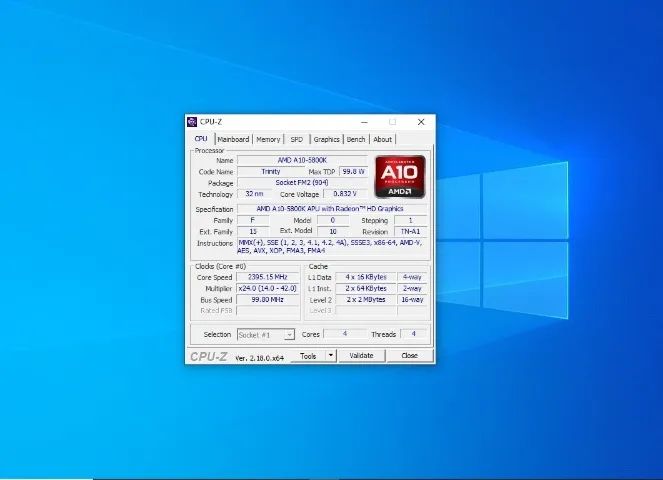Click the Family value F
Screen dimensions: 663x480
coord(253,220)
